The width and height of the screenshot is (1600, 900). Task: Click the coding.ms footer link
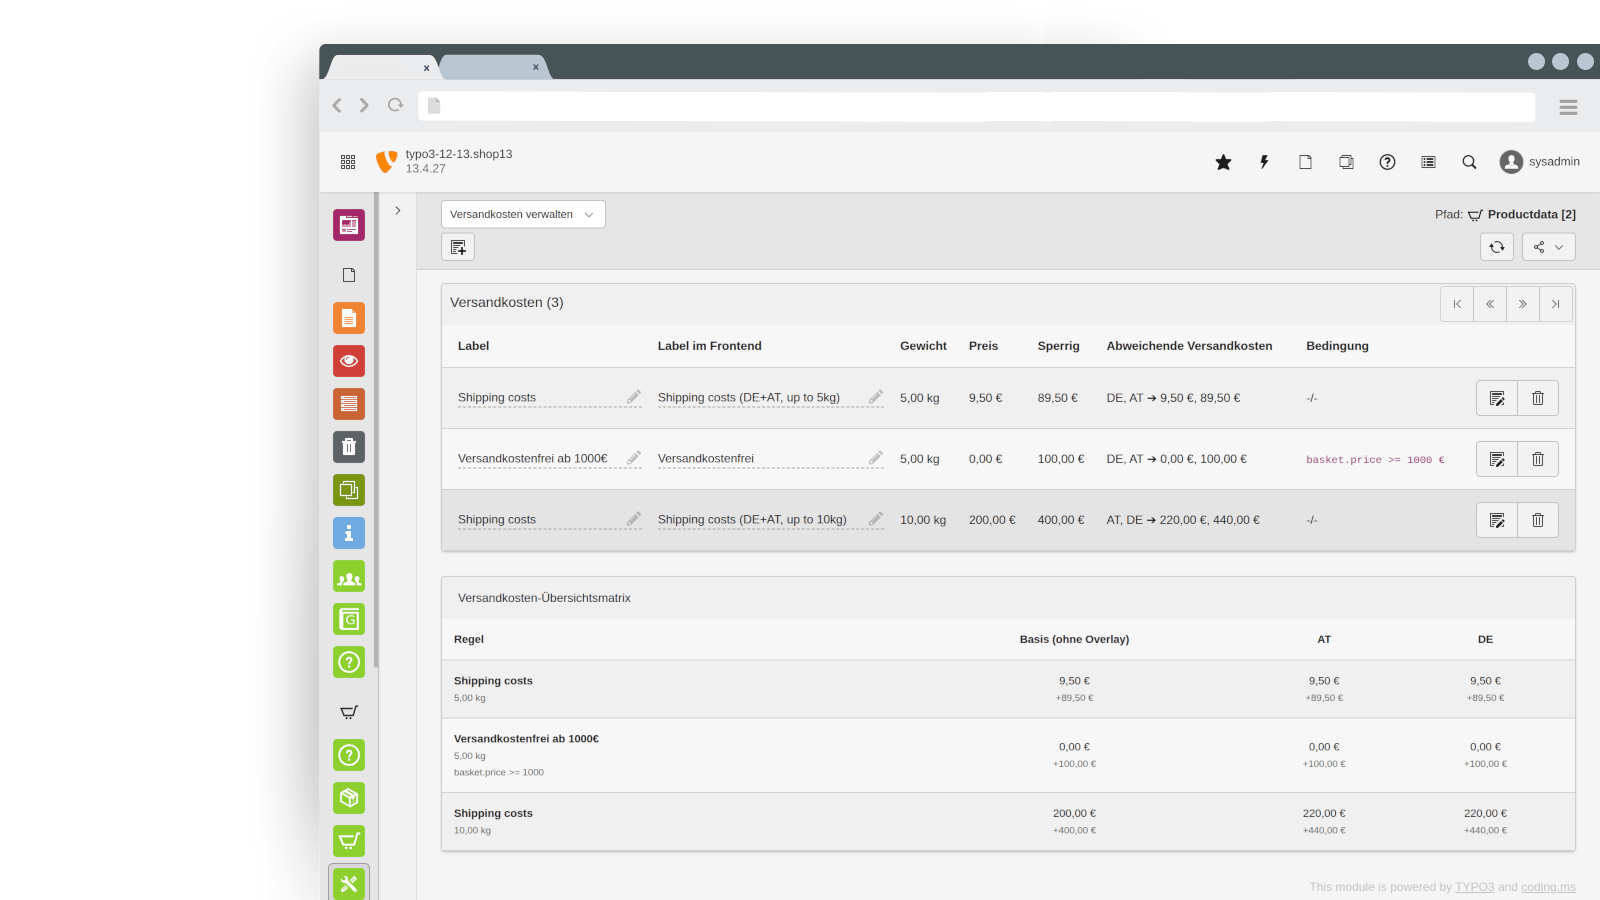tap(1547, 887)
